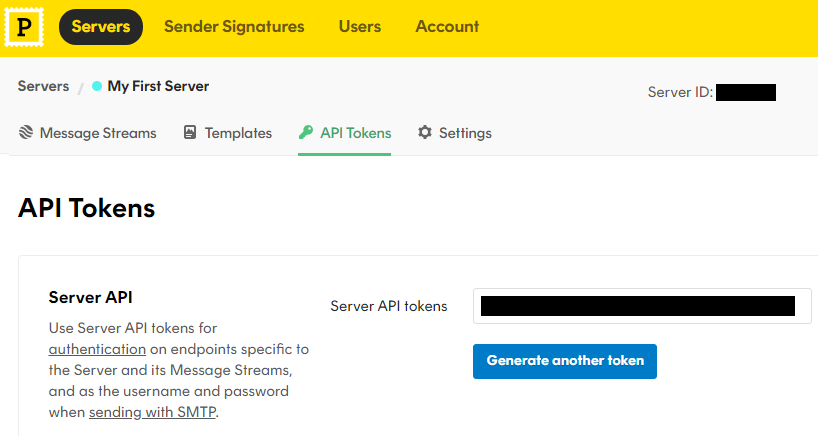Open the Servers navigation pill
This screenshot has width=818, height=436.
pos(101,27)
